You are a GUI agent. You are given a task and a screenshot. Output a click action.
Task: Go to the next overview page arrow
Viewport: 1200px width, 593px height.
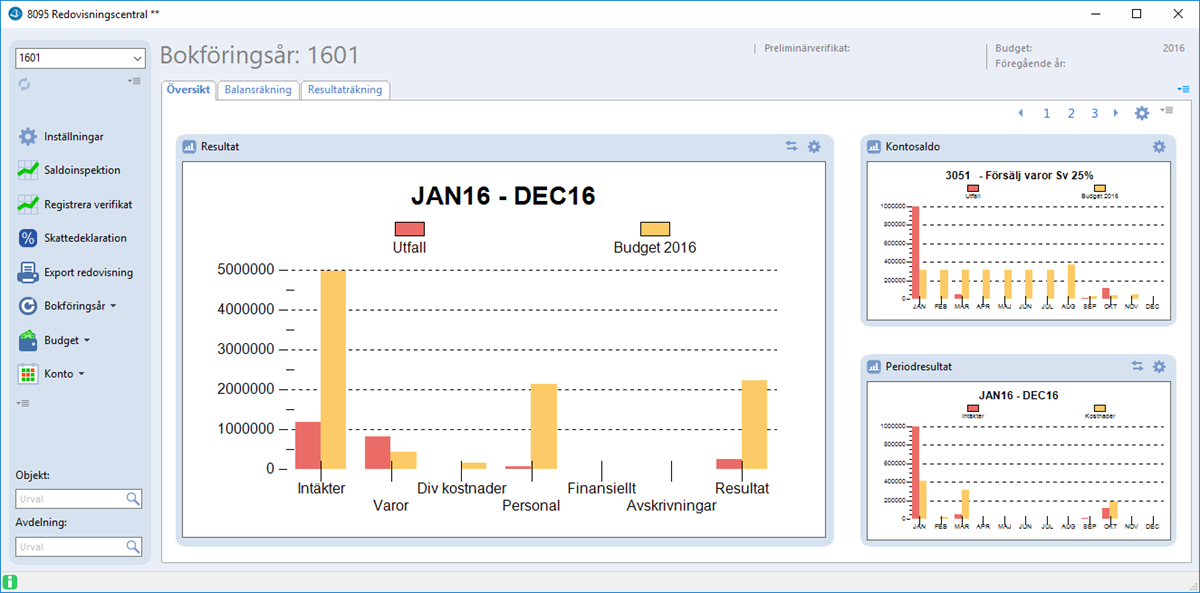pos(1116,113)
